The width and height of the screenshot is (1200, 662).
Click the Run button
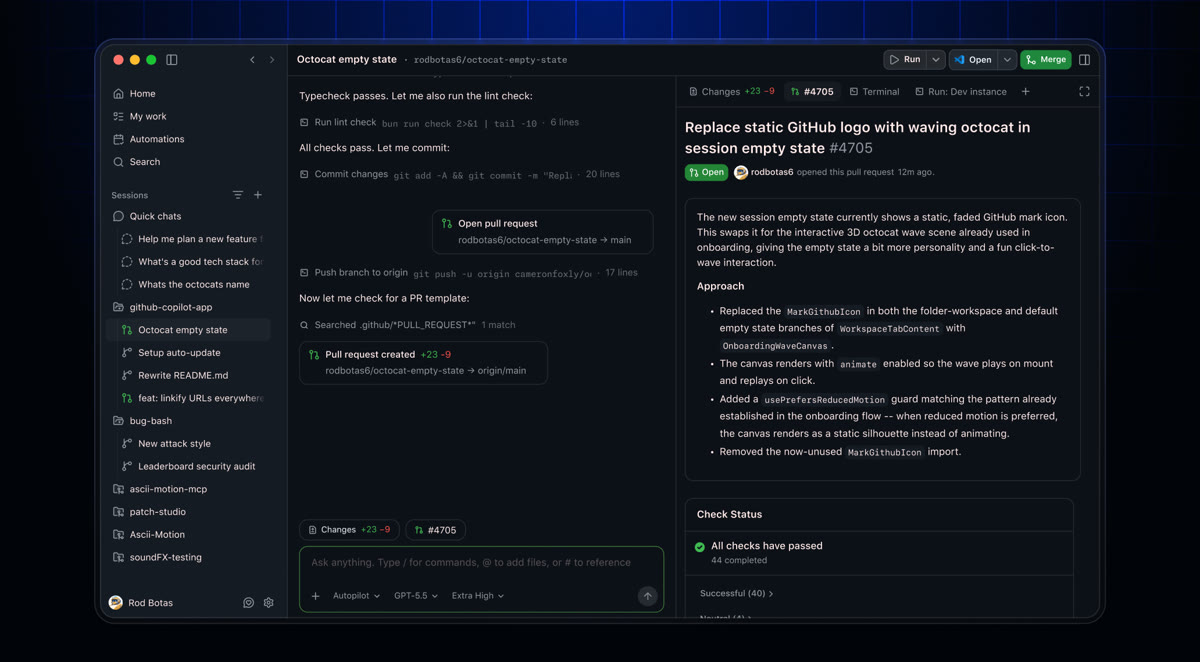pos(905,60)
